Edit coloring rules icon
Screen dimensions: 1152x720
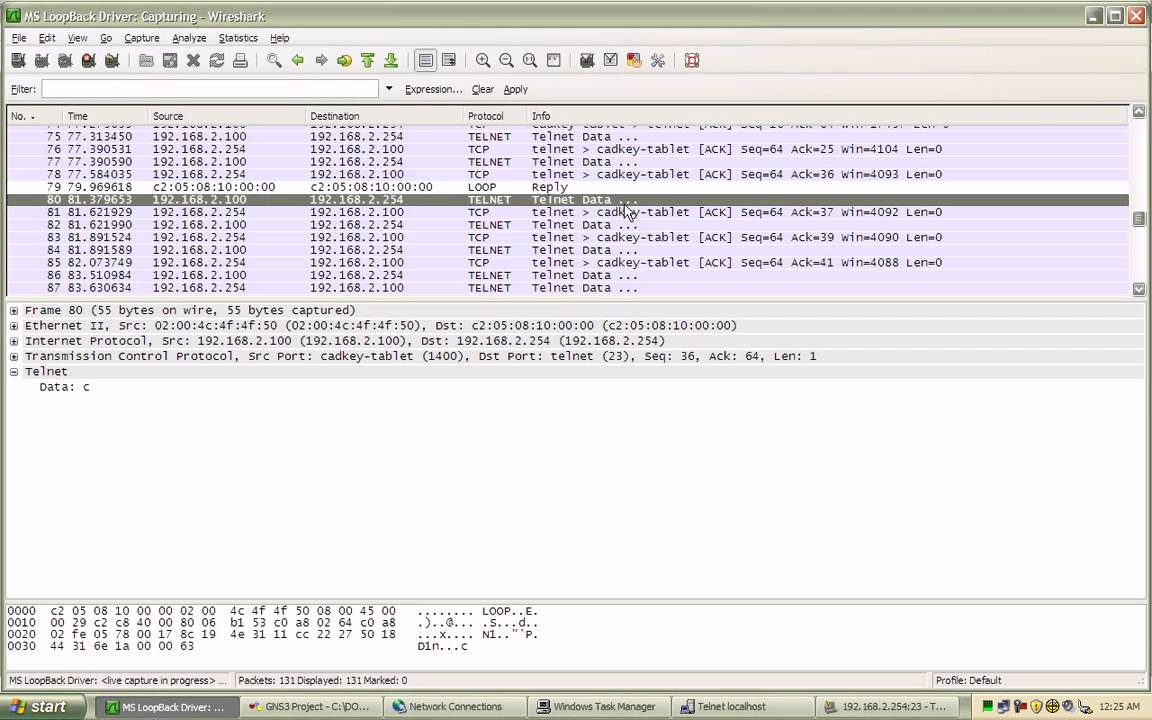coord(634,61)
